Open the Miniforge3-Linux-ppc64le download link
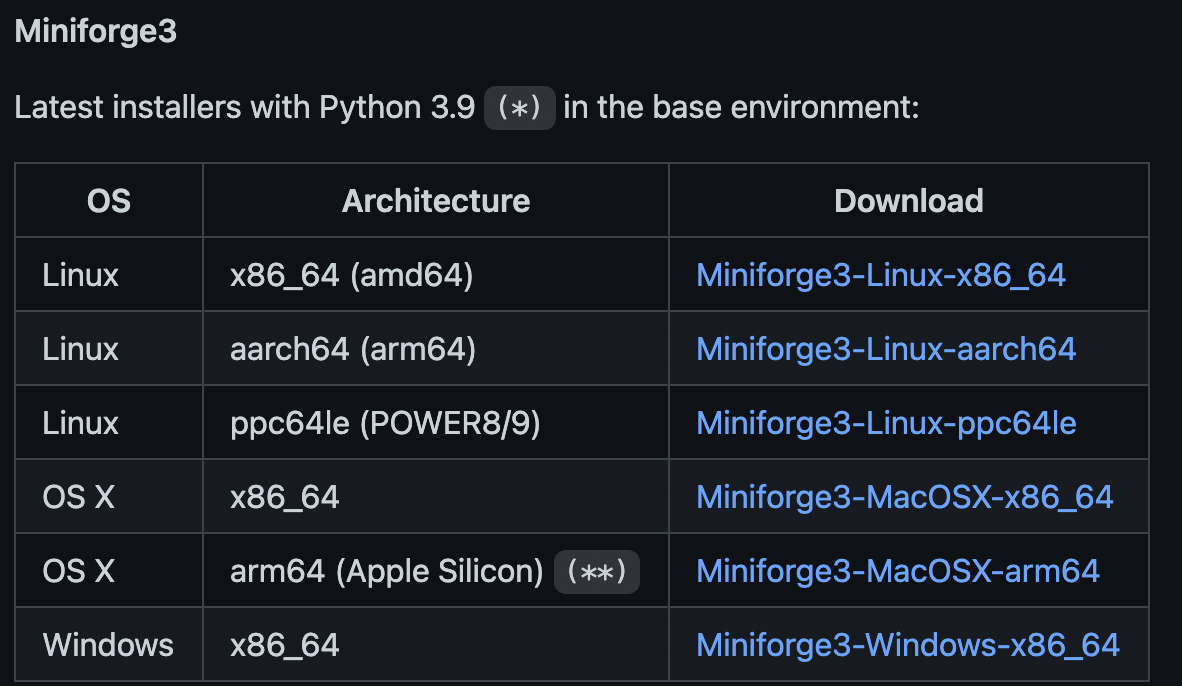The width and height of the screenshot is (1182, 686). click(x=886, y=423)
